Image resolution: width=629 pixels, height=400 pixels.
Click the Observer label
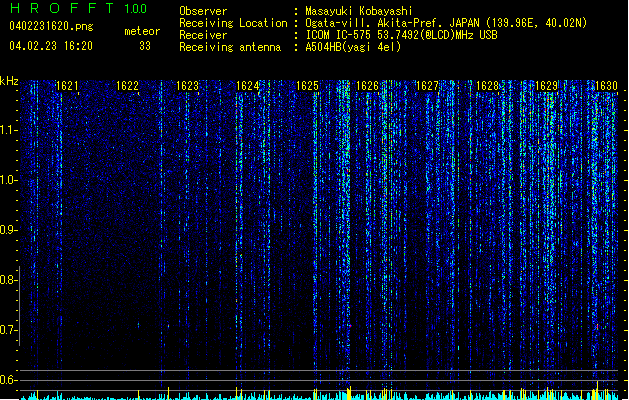pos(203,11)
